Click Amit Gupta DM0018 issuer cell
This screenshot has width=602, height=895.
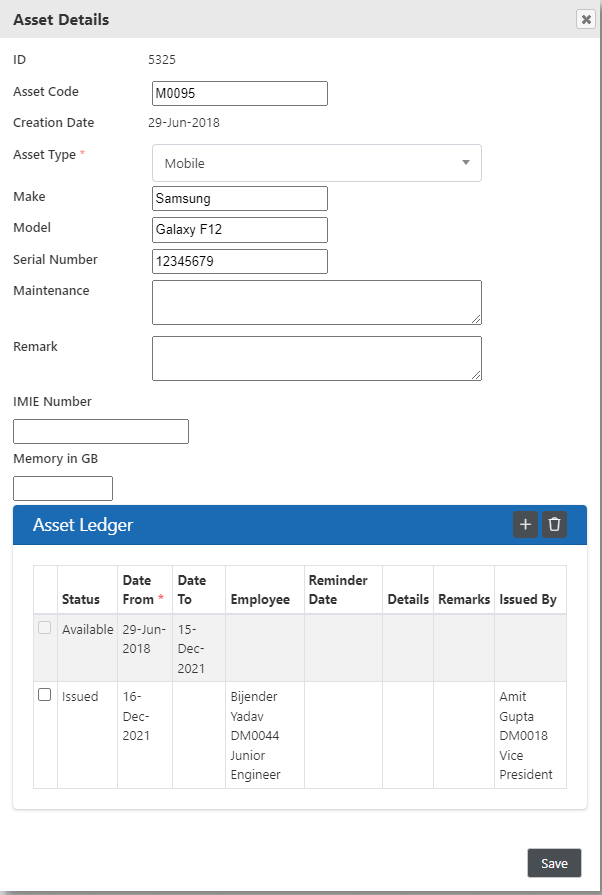(x=530, y=735)
